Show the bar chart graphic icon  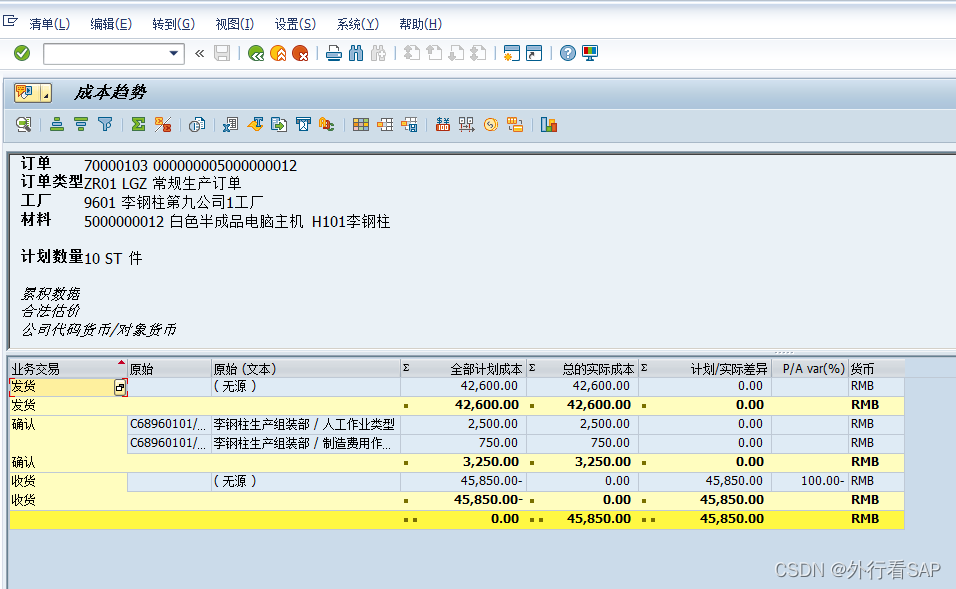click(x=548, y=125)
